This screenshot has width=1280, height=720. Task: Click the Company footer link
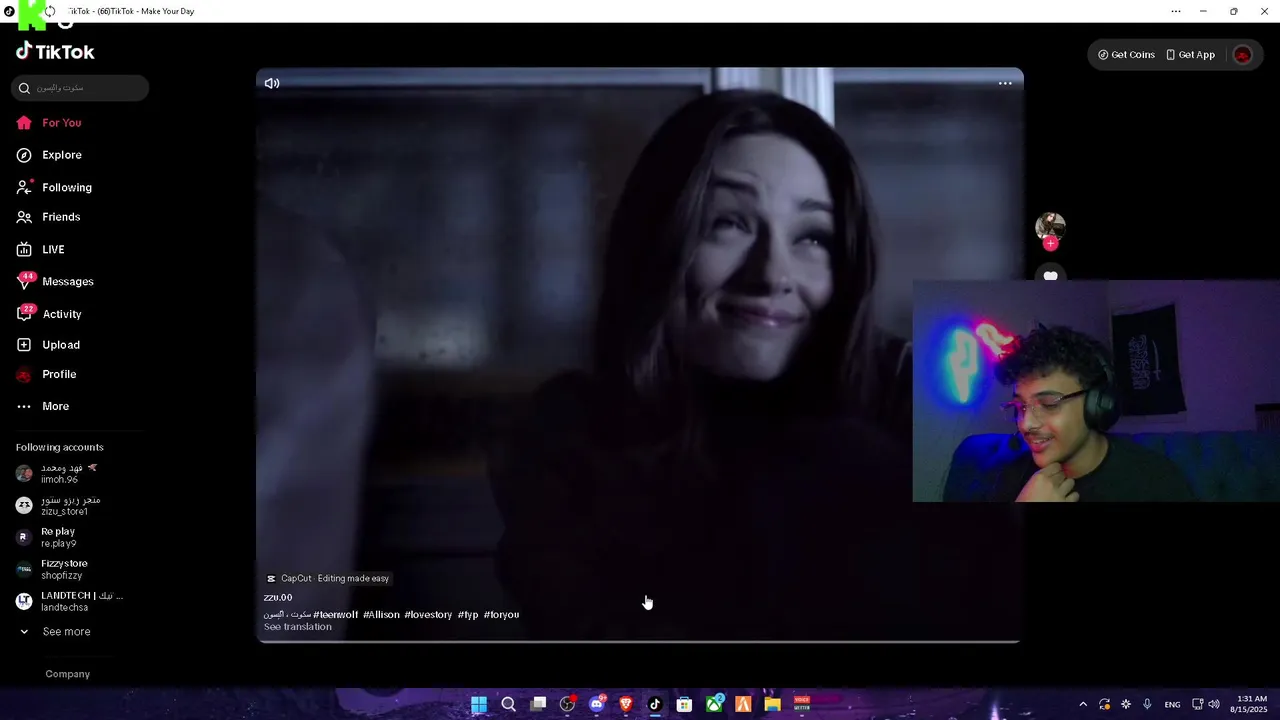[x=67, y=675]
